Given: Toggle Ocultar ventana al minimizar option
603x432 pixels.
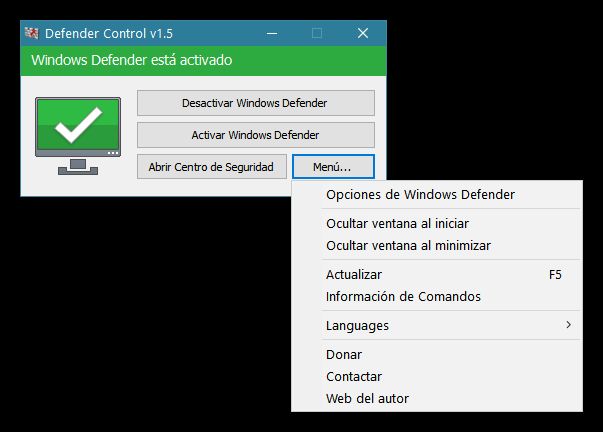Looking at the screenshot, I should pos(437,245).
